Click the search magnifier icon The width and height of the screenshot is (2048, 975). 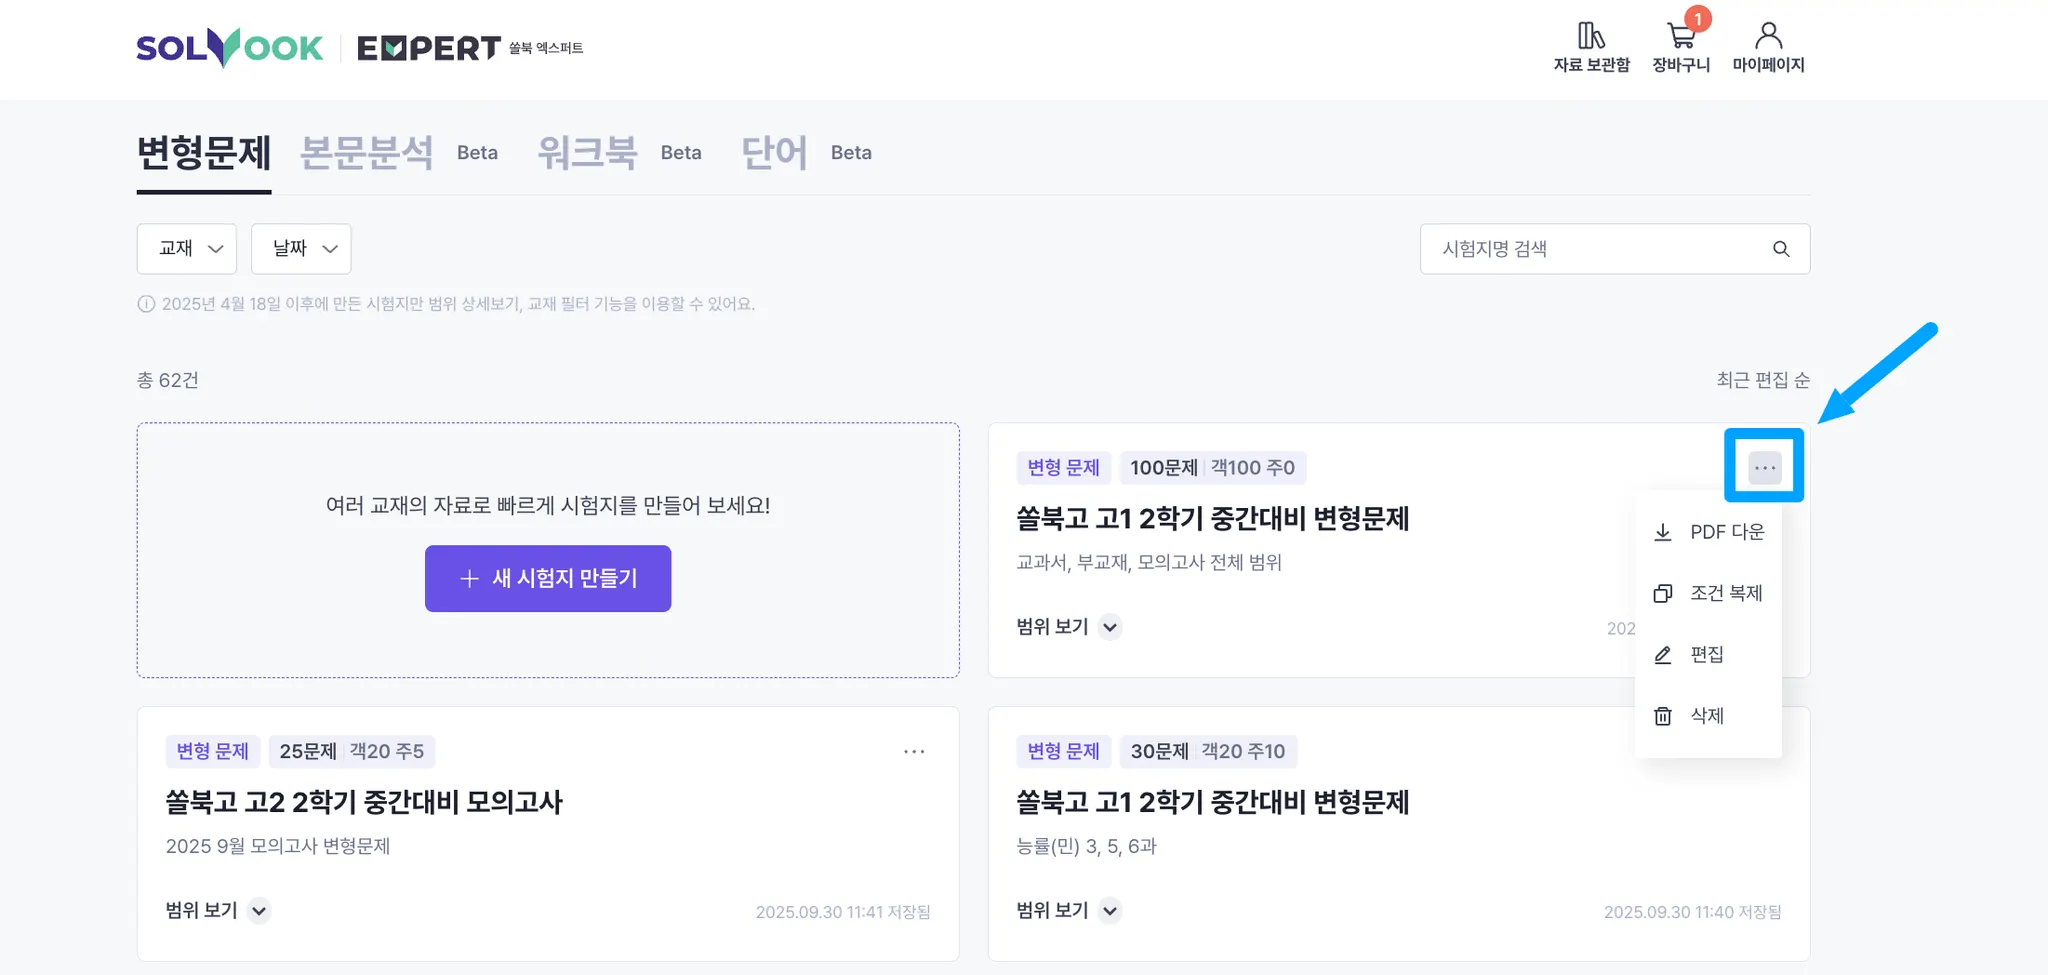click(x=1781, y=249)
